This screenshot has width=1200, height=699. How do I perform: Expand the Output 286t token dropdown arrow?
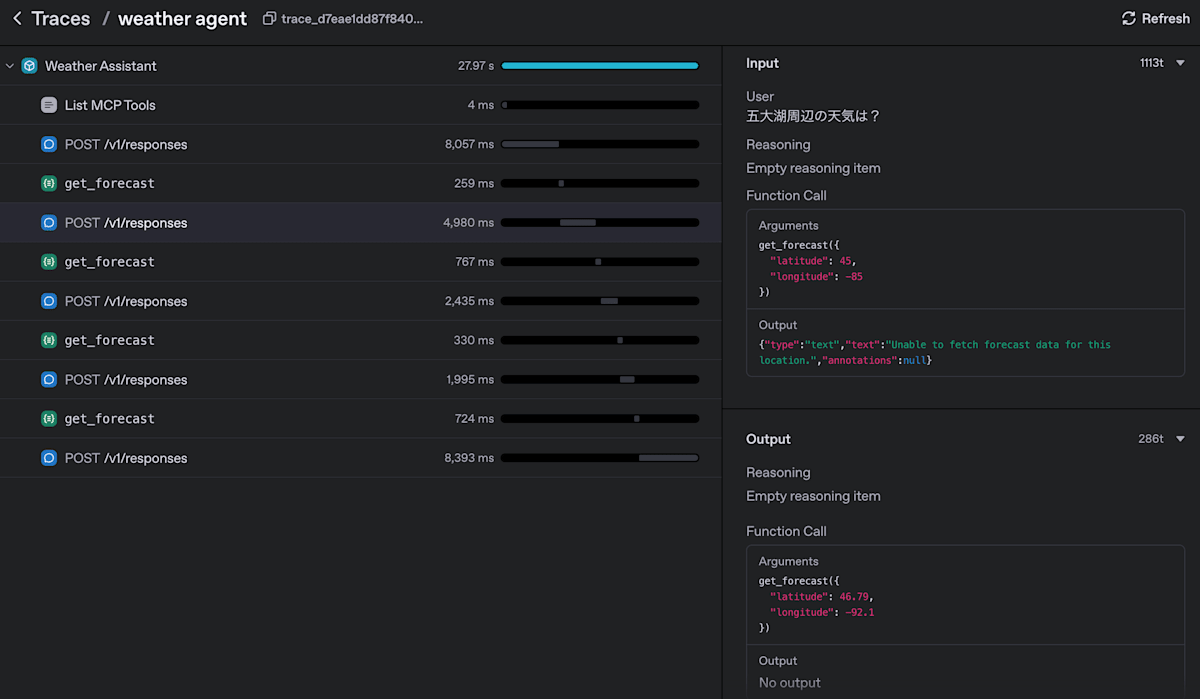(x=1180, y=439)
